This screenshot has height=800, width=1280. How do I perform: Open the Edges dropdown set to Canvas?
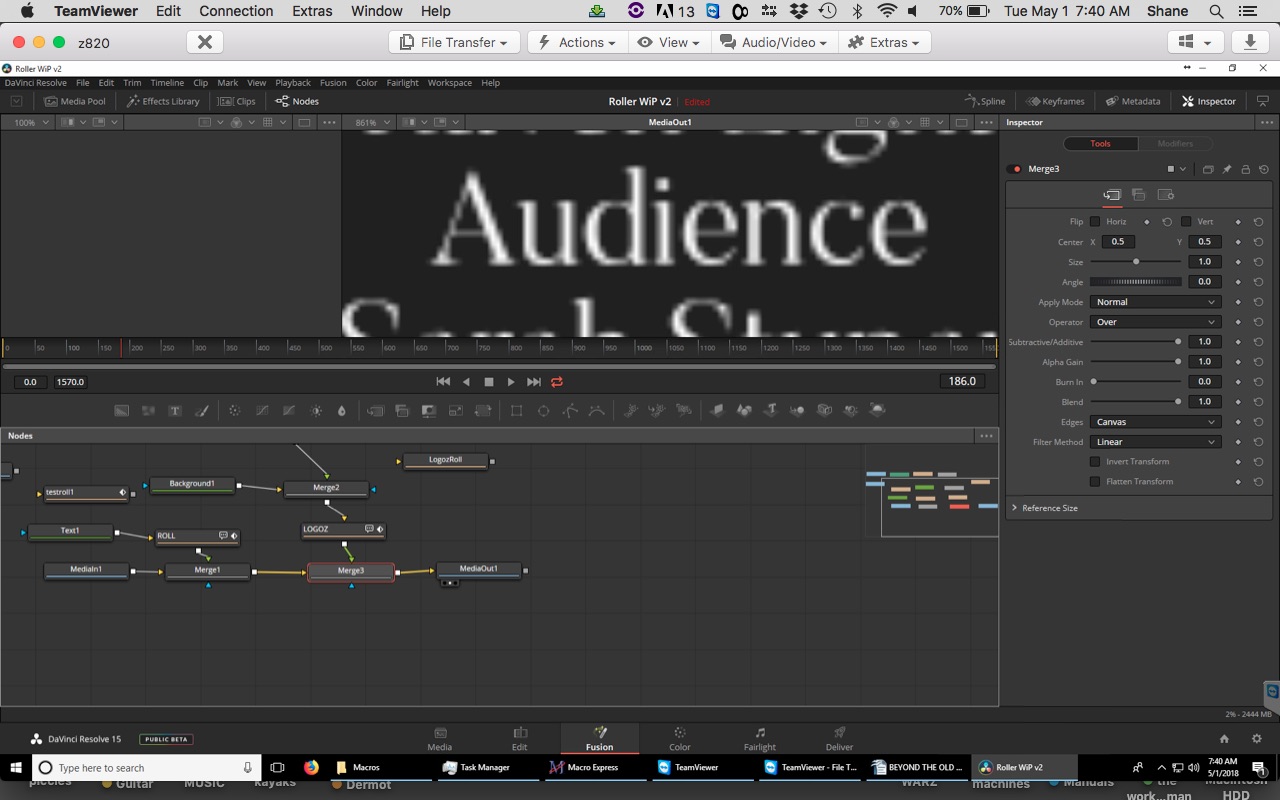coord(1155,422)
